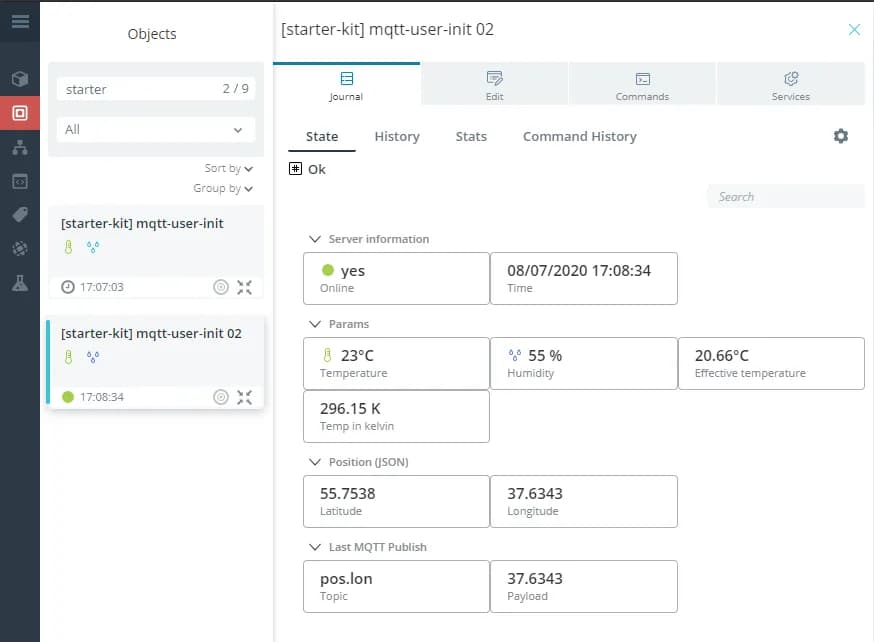
Task: Open the state settings gear icon
Action: tap(841, 136)
